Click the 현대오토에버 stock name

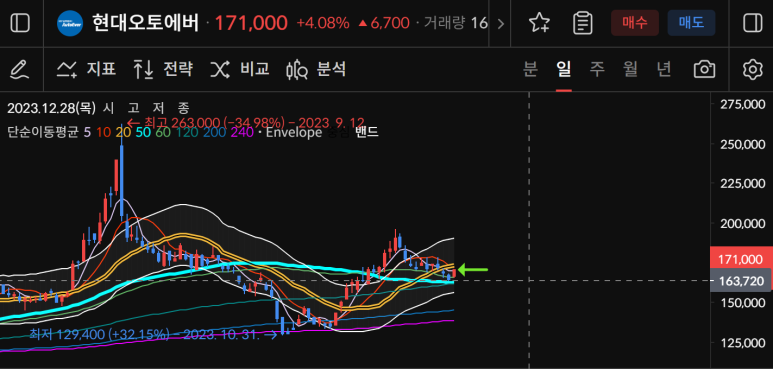click(145, 23)
